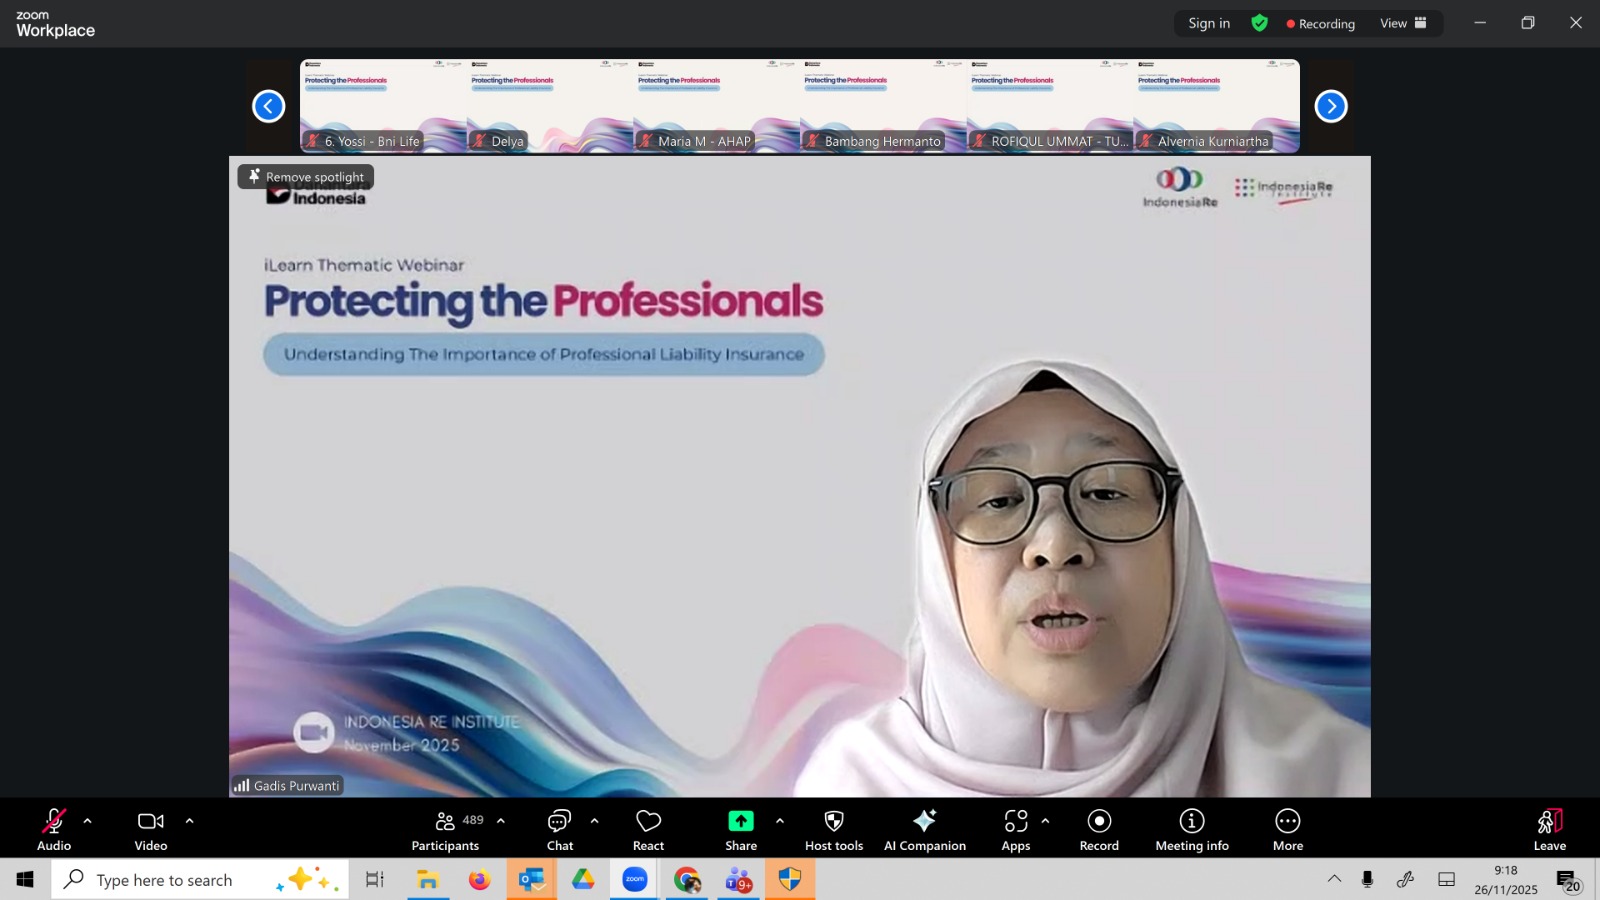Expand the share options arrow
Screen dimensions: 1600x900
pos(780,821)
